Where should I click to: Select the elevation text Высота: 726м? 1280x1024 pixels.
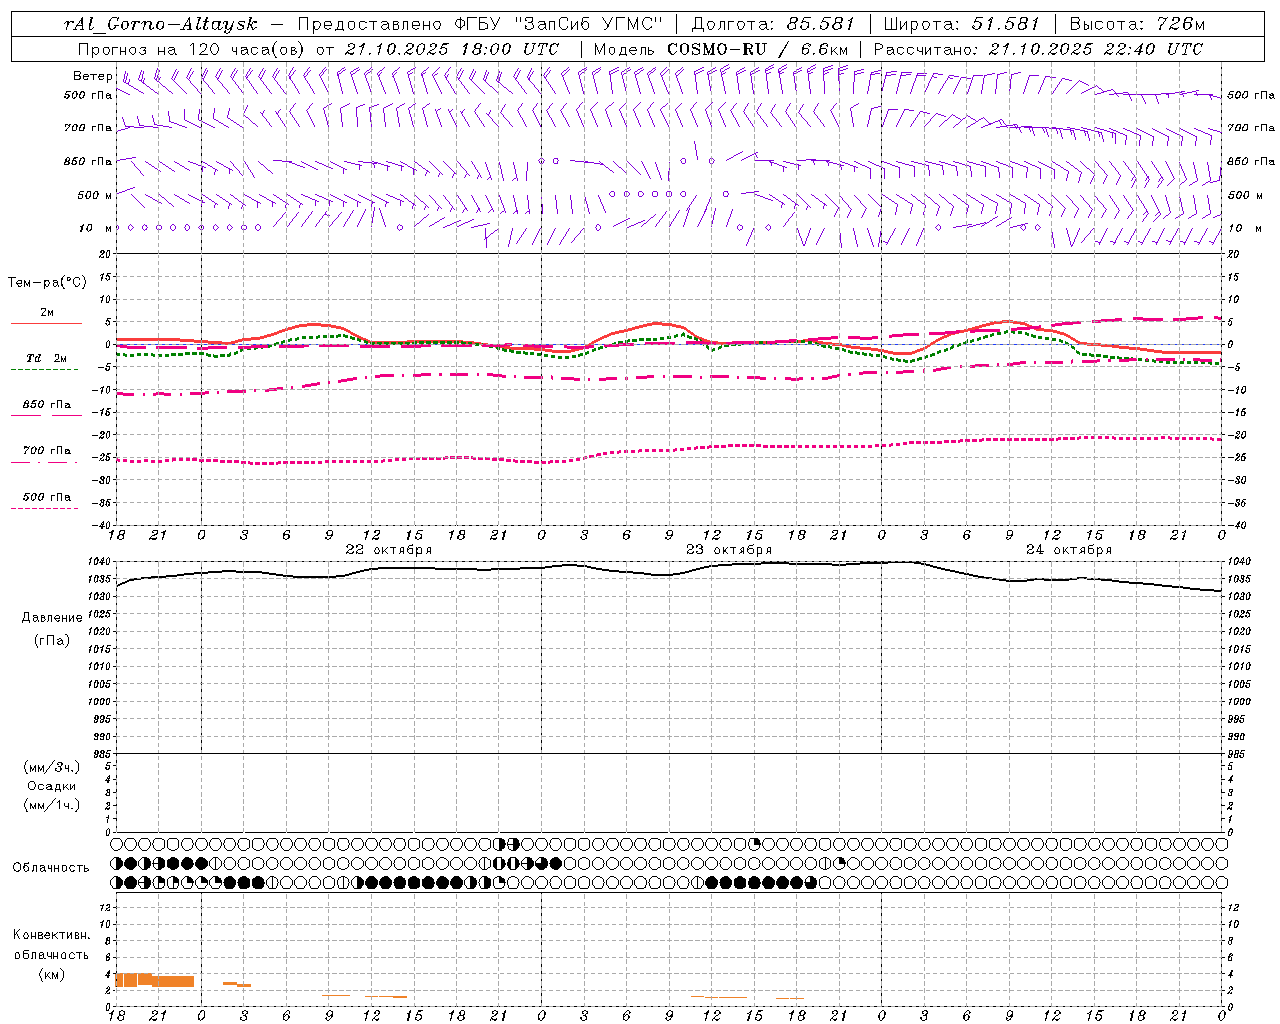click(1137, 24)
